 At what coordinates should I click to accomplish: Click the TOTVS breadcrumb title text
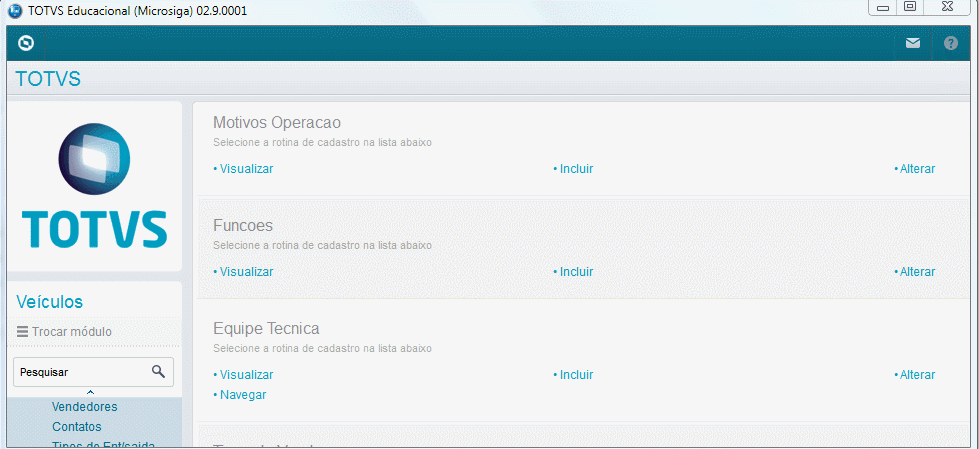click(48, 79)
